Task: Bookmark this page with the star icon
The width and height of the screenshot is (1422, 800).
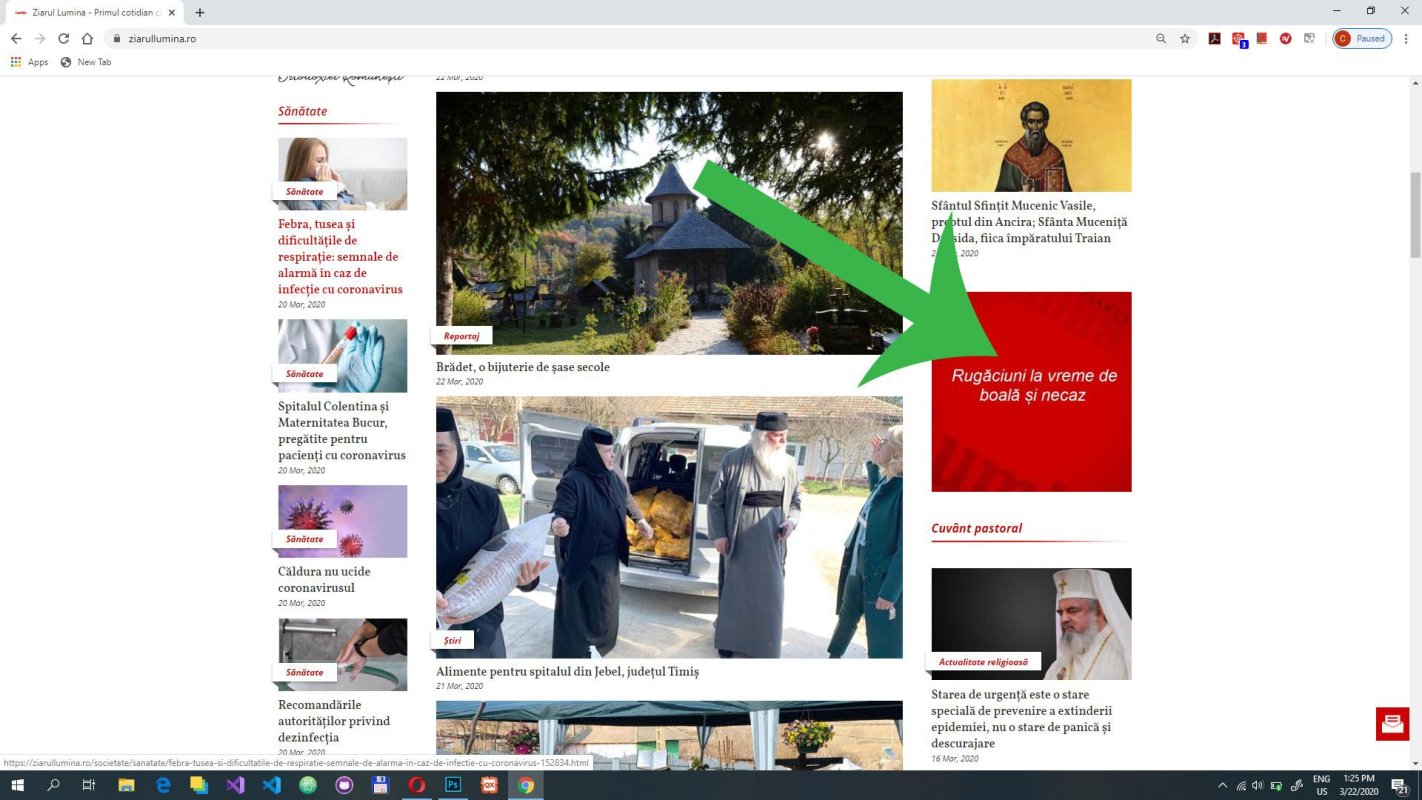Action: pyautogui.click(x=1185, y=38)
